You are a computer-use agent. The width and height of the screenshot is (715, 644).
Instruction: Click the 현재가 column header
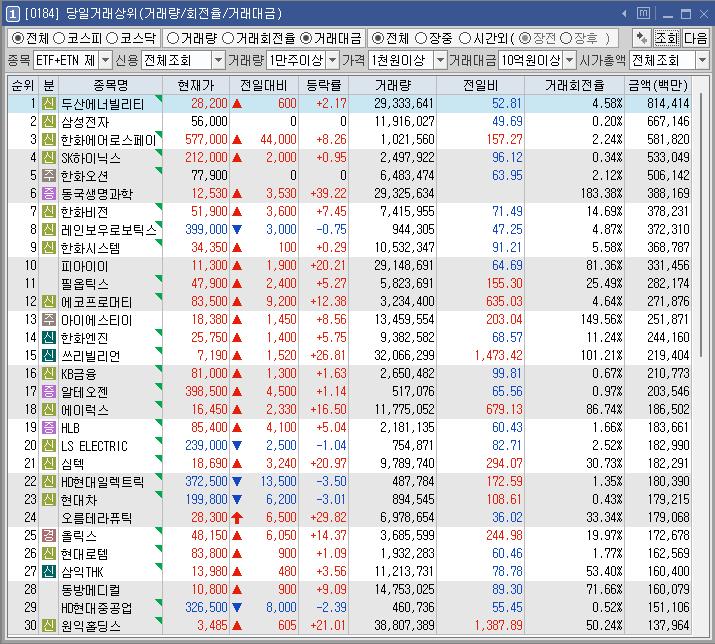click(x=196, y=85)
